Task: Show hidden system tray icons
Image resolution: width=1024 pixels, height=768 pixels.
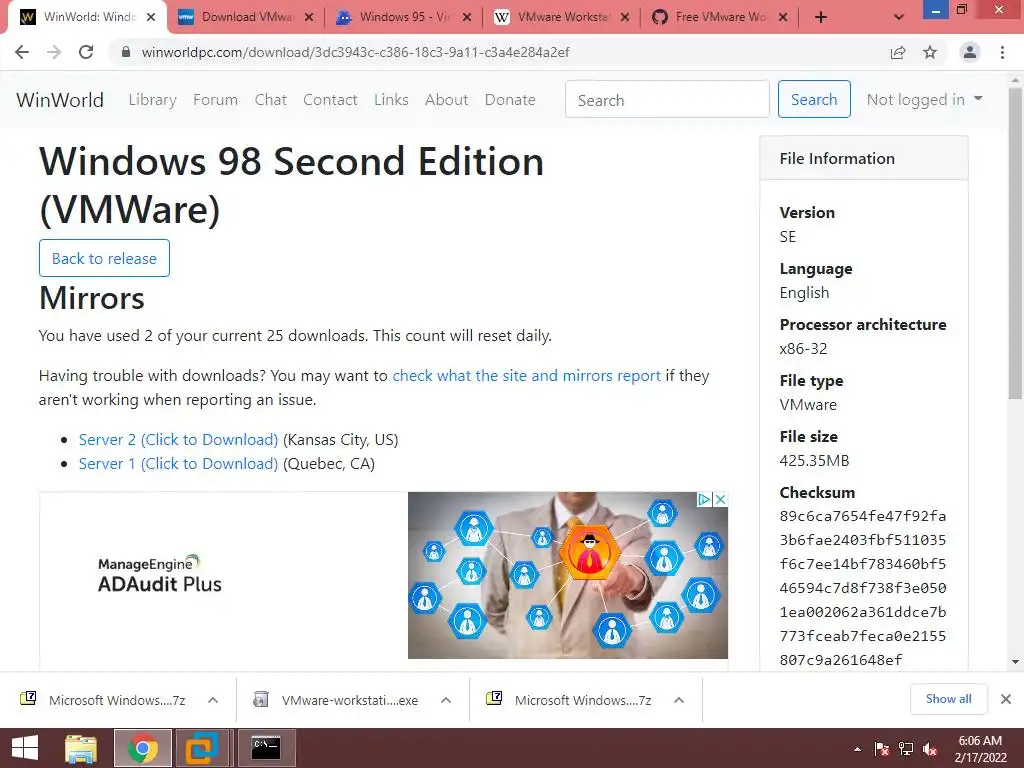Action: coord(857,749)
